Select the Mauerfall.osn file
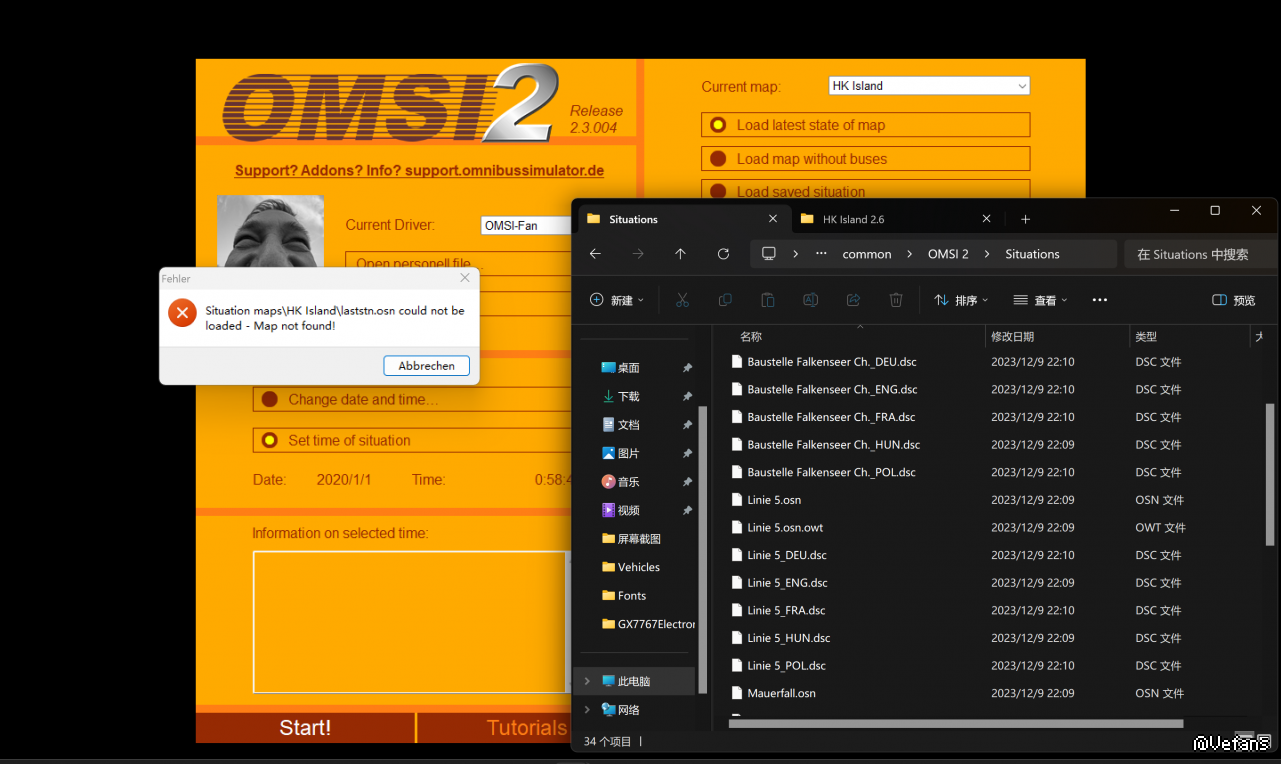The image size is (1281, 764). (781, 693)
